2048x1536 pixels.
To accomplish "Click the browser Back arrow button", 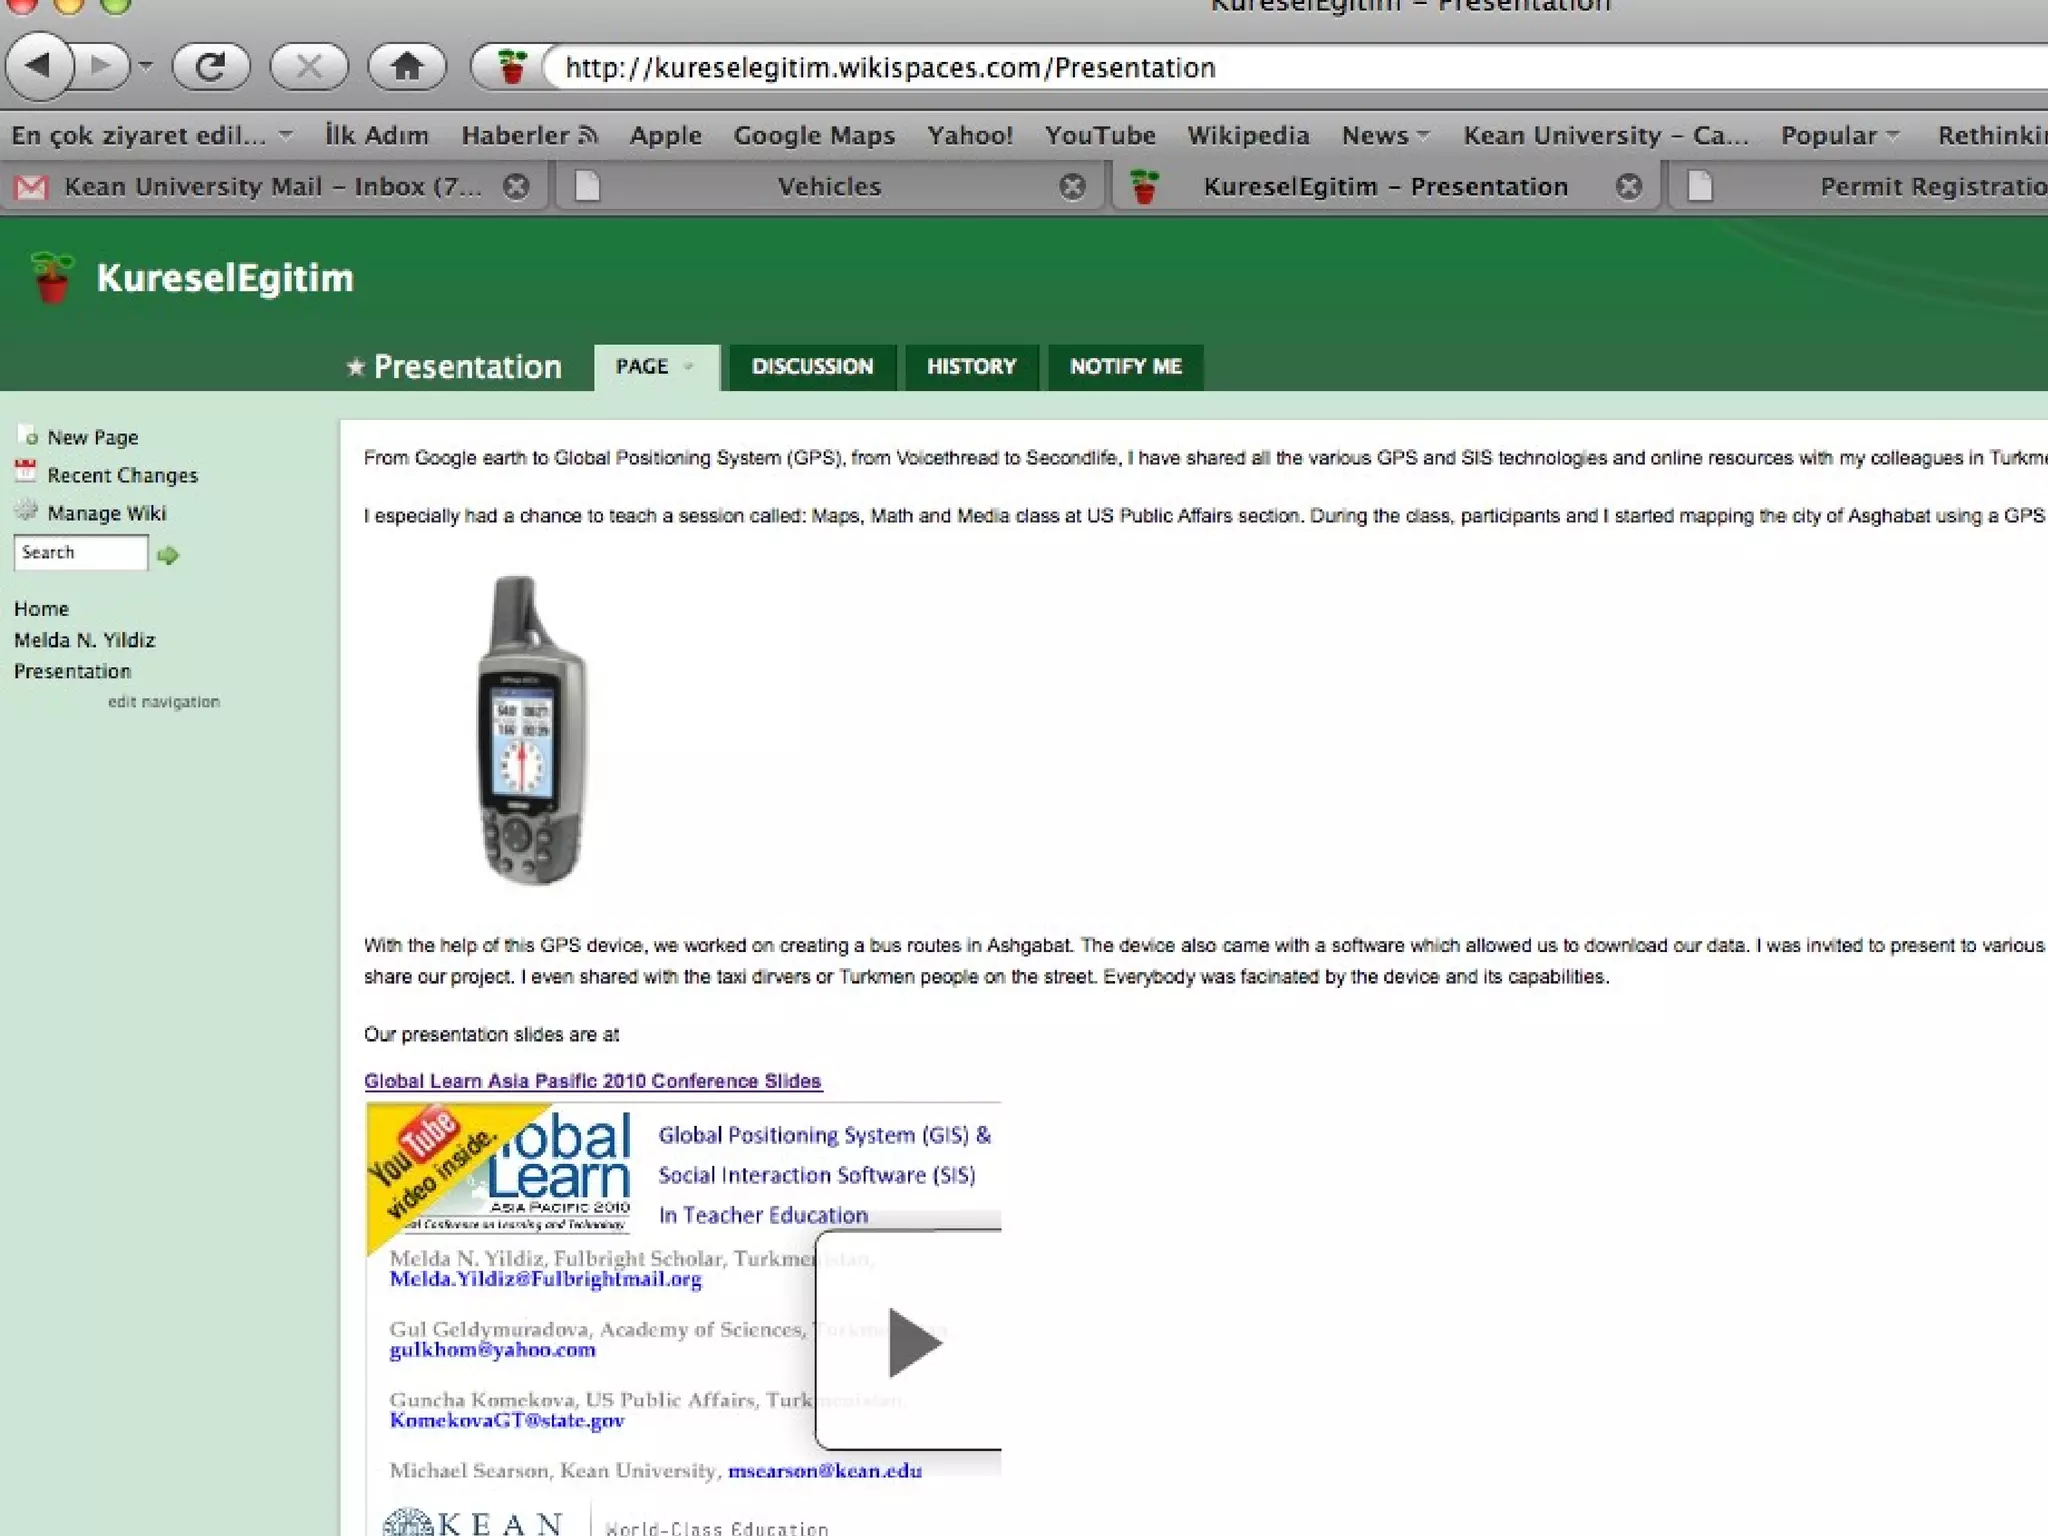I will pos(38,67).
